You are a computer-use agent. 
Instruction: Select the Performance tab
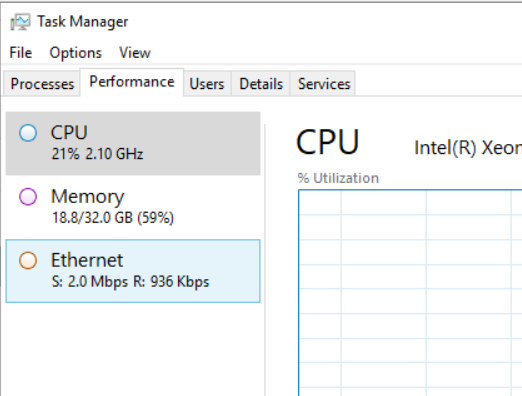coord(132,82)
